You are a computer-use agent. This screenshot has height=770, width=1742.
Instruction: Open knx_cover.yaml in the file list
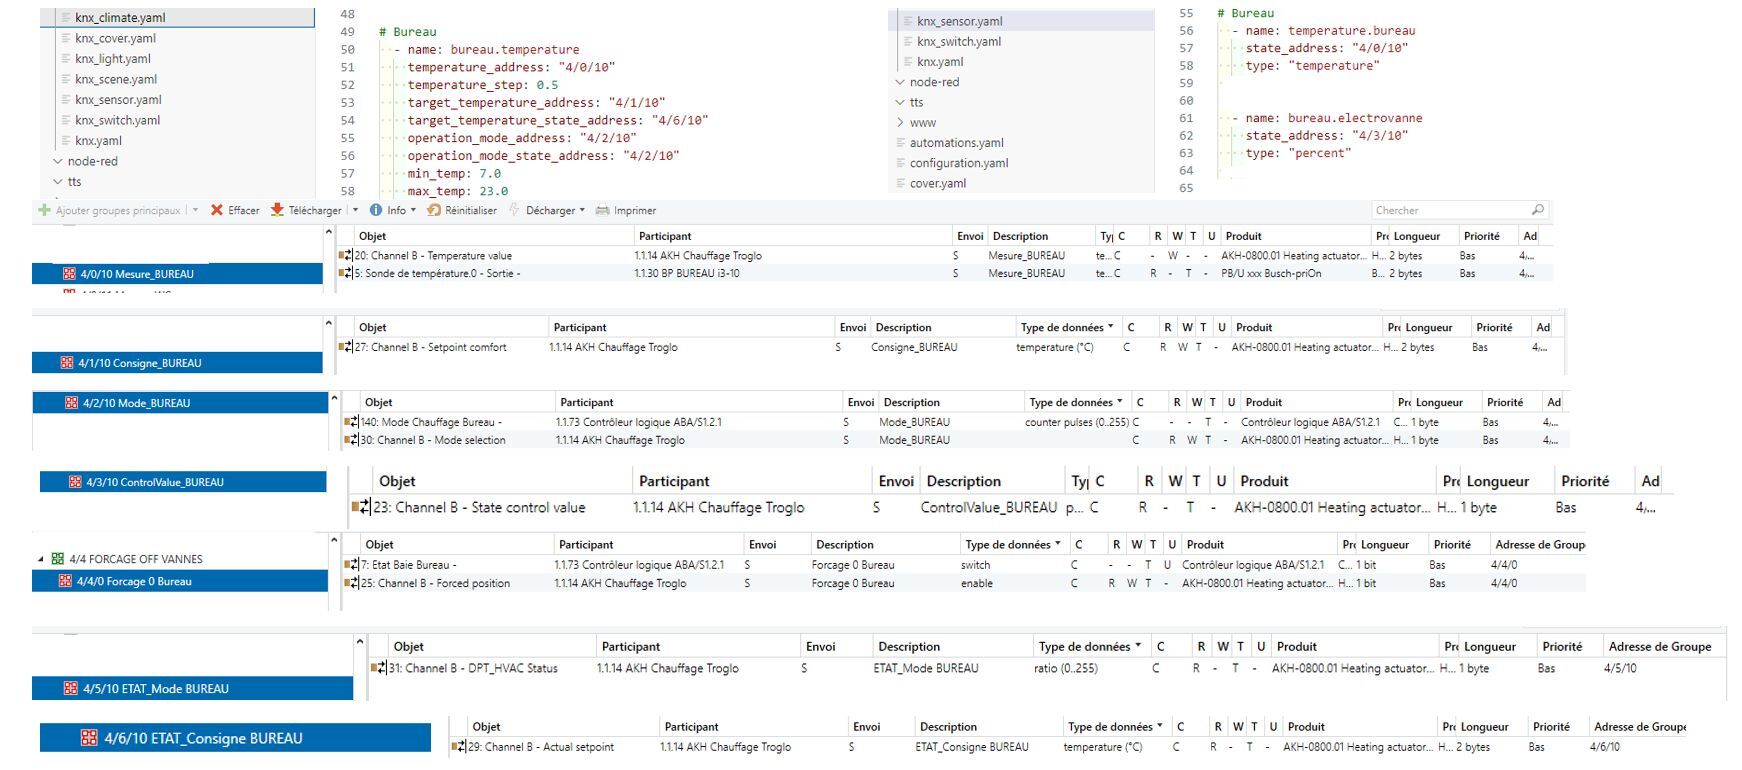115,38
